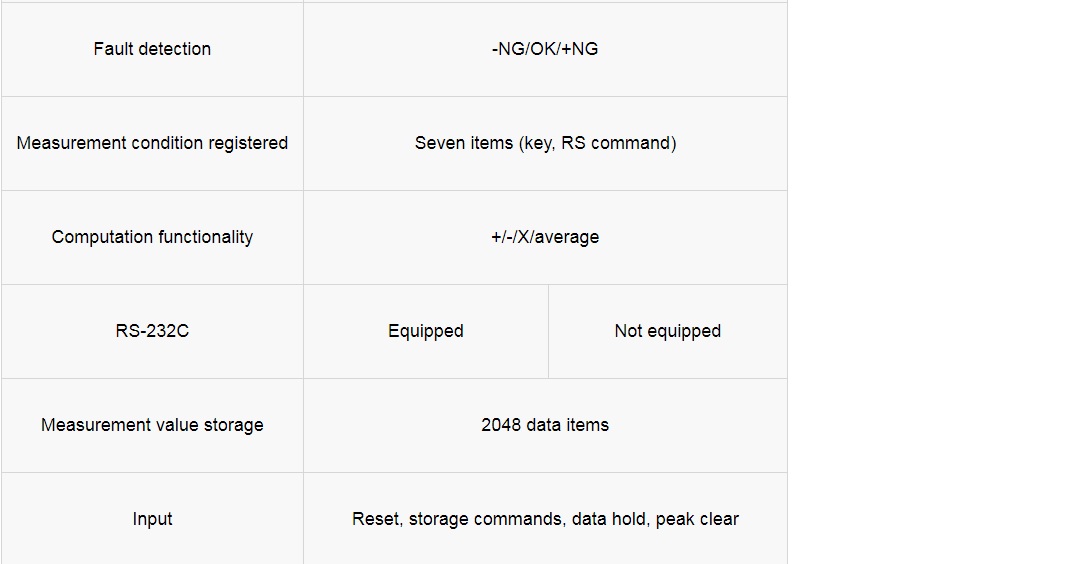This screenshot has height=564, width=1079.
Task: Click the word Seven in the table
Action: (436, 143)
